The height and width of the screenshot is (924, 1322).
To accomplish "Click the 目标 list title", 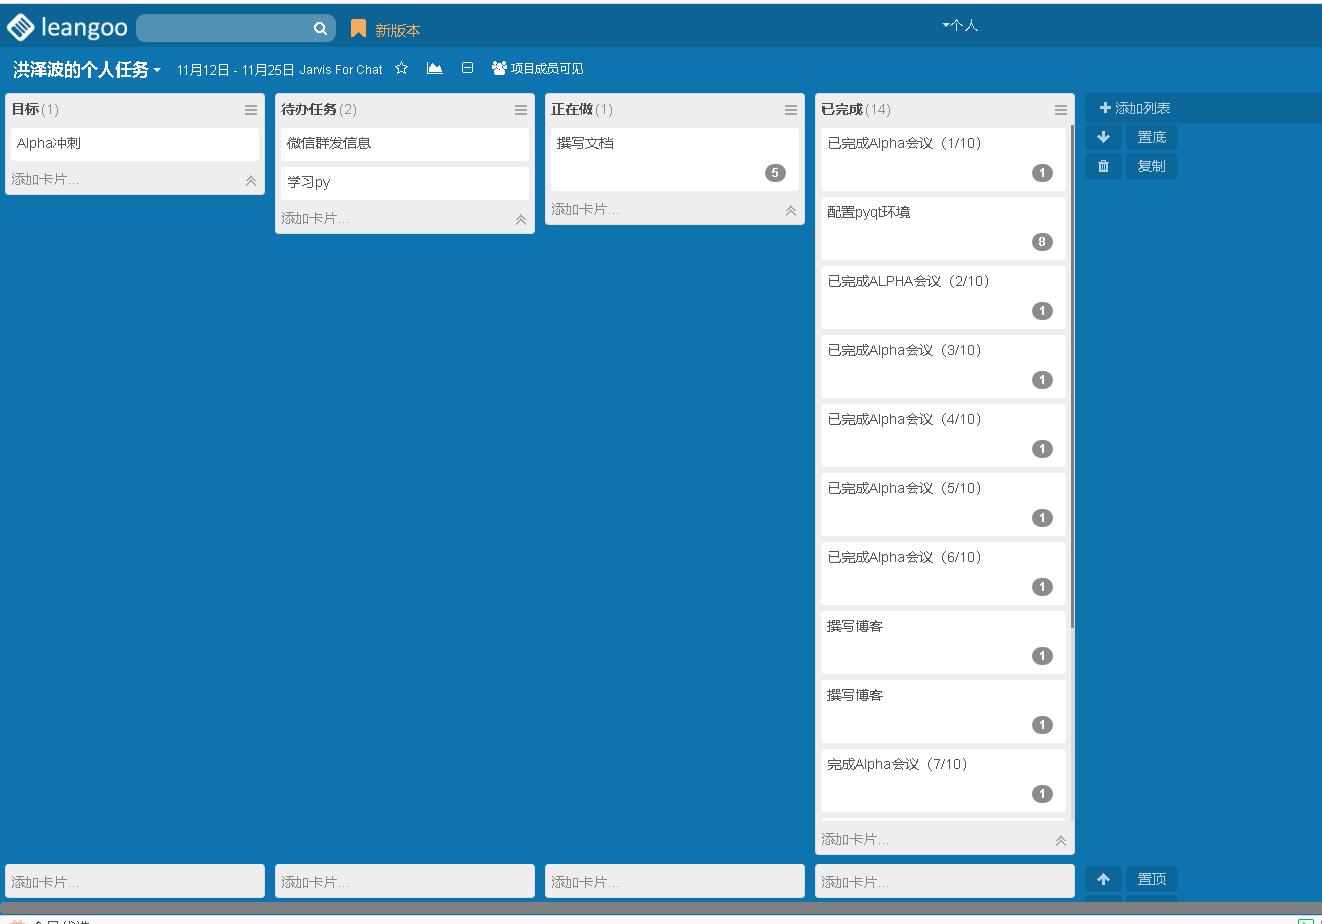I will point(25,109).
